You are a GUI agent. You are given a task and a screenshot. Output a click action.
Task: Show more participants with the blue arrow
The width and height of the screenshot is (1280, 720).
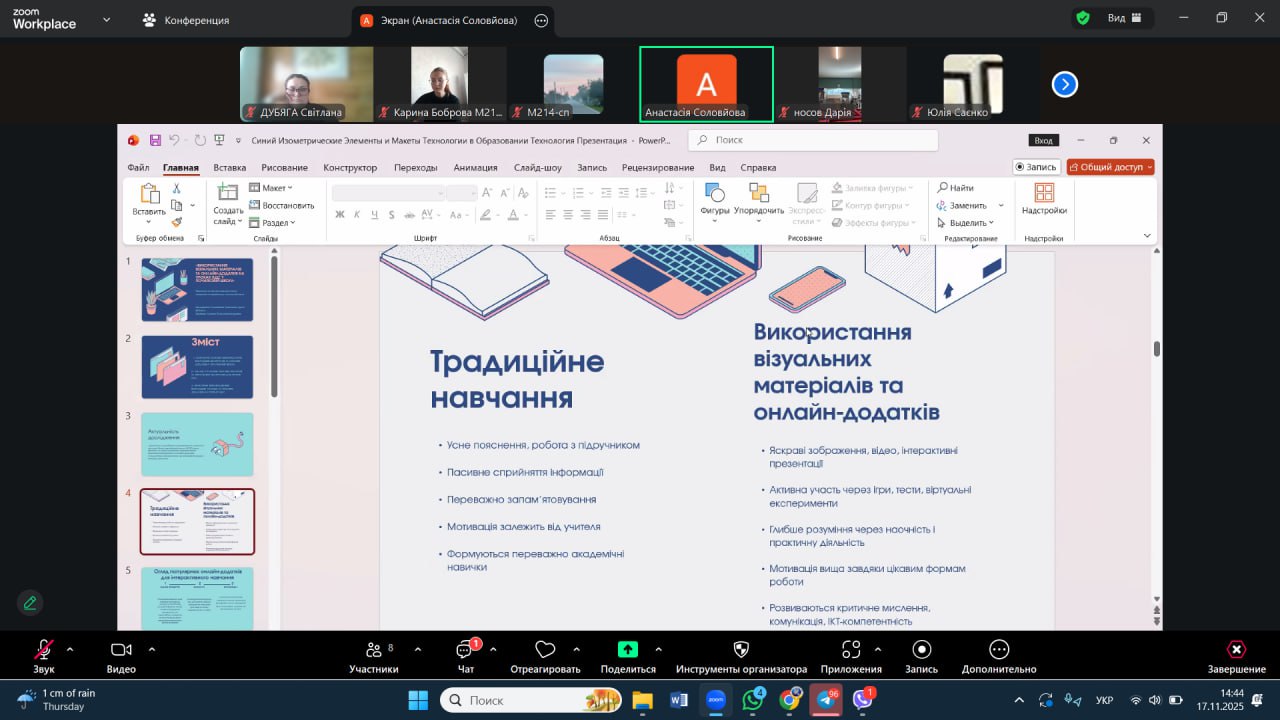tap(1065, 85)
